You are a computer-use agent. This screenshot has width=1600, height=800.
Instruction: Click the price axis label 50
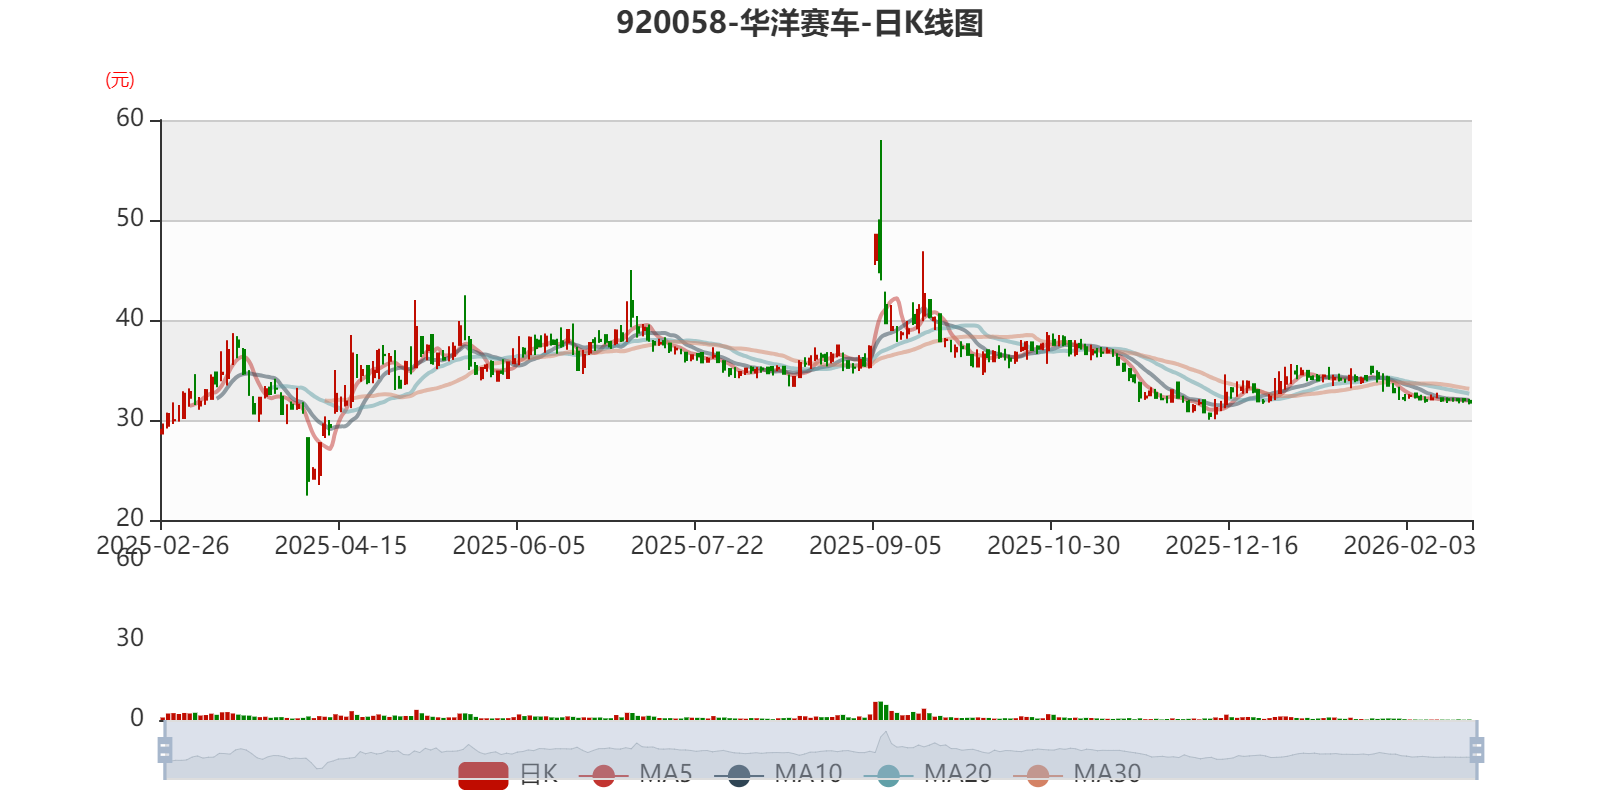point(130,219)
